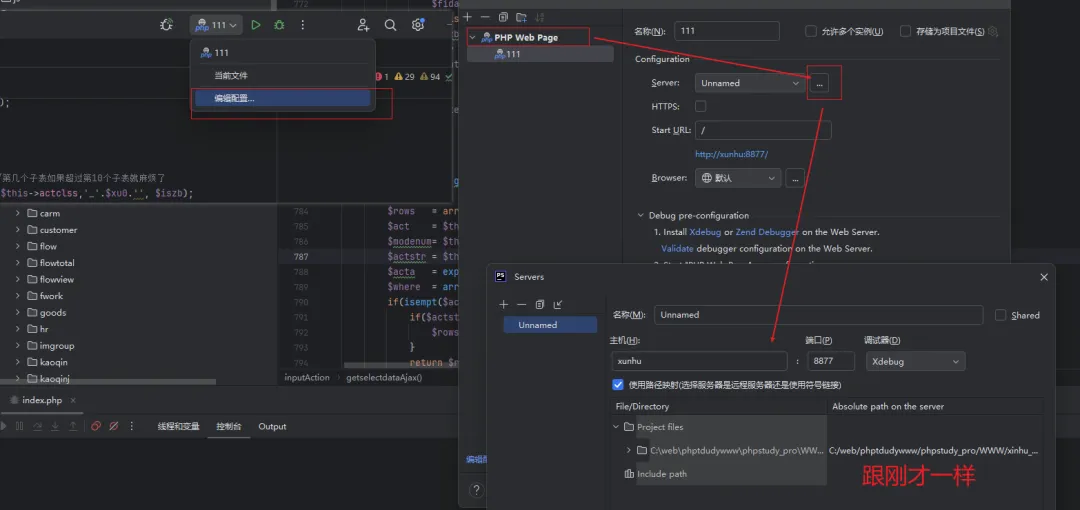The height and width of the screenshot is (510, 1080).
Task: Open more actions menu beside debug button
Action: [302, 25]
